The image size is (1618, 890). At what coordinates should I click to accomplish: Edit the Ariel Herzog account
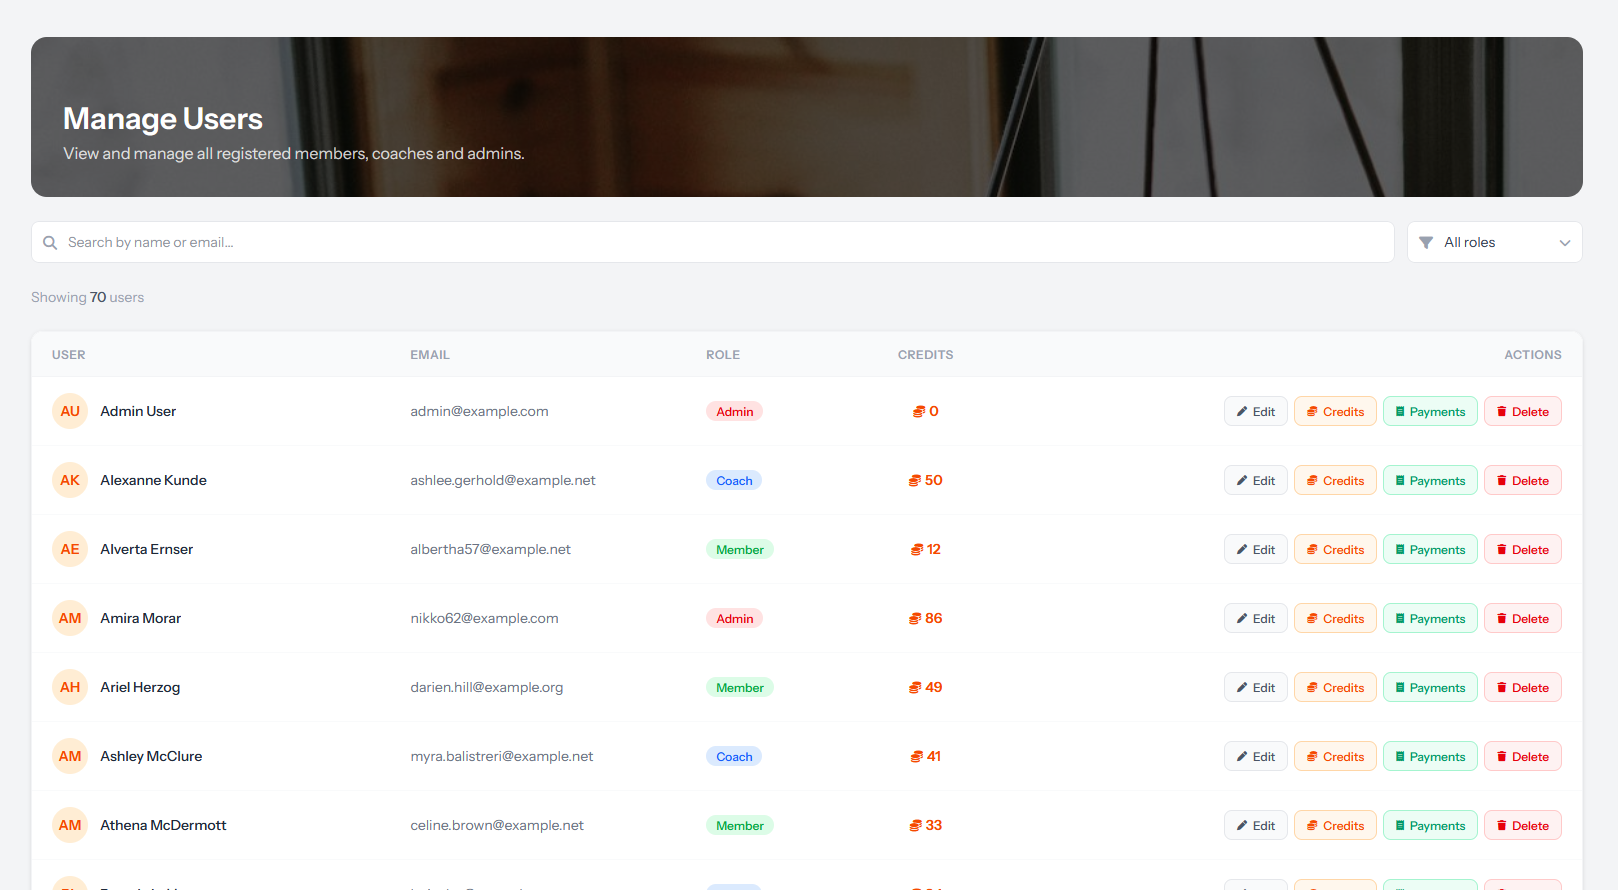[x=1256, y=687]
